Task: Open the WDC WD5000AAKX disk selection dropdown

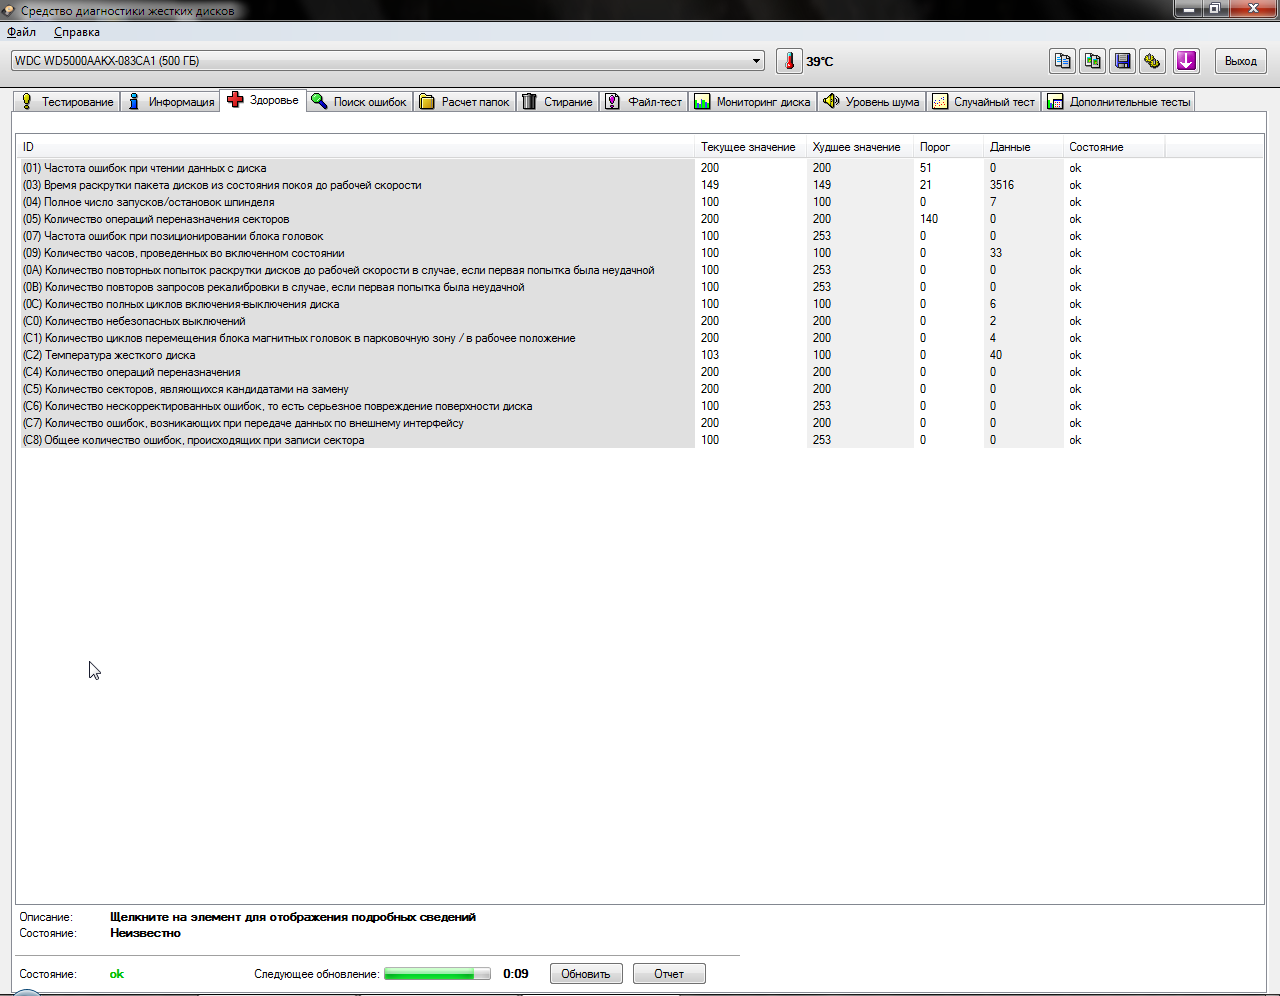Action: [388, 61]
